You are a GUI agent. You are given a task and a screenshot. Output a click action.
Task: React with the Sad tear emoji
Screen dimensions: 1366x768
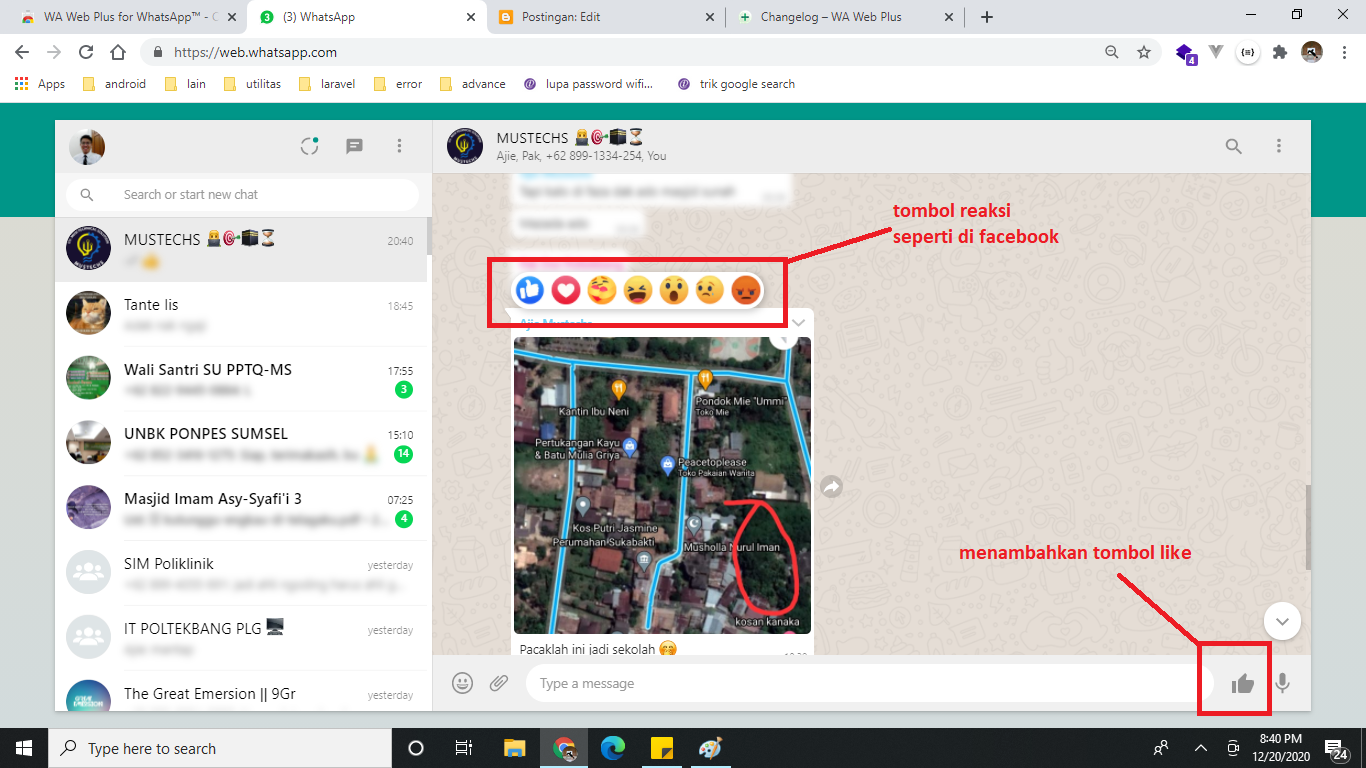coord(710,290)
